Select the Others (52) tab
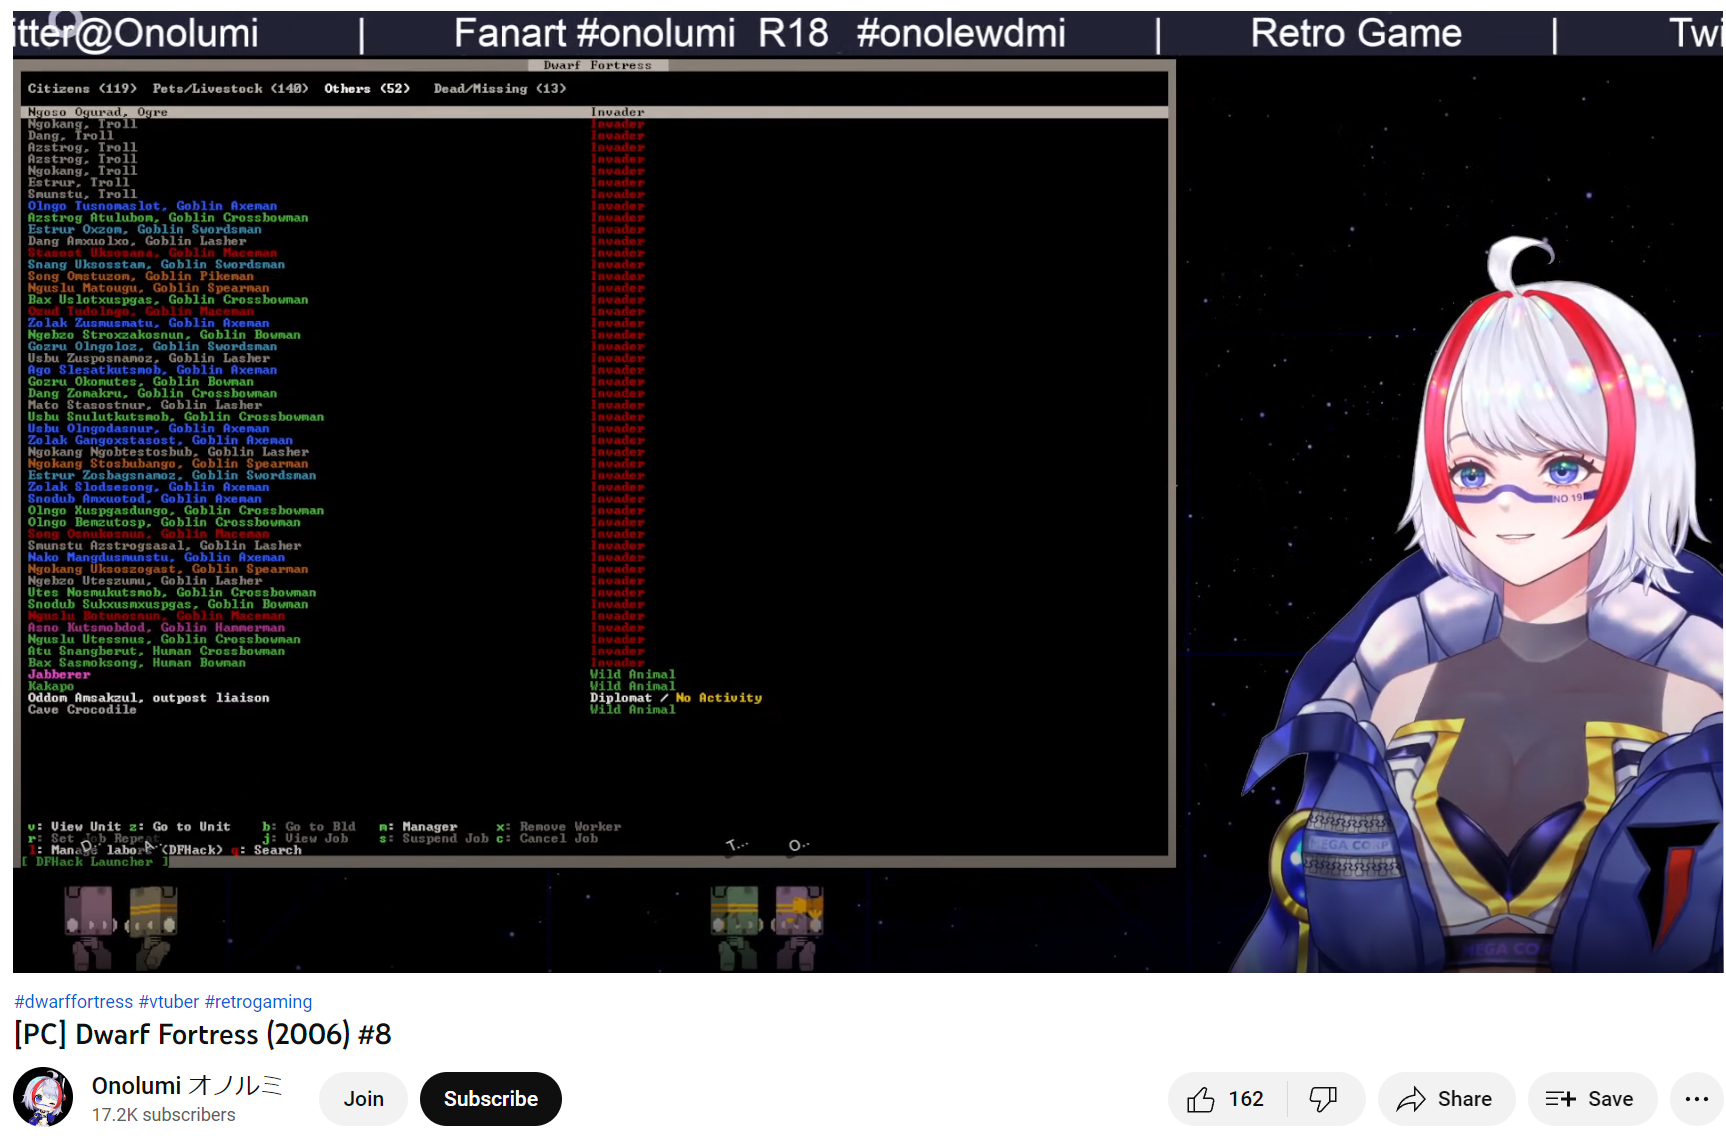 pyautogui.click(x=367, y=89)
